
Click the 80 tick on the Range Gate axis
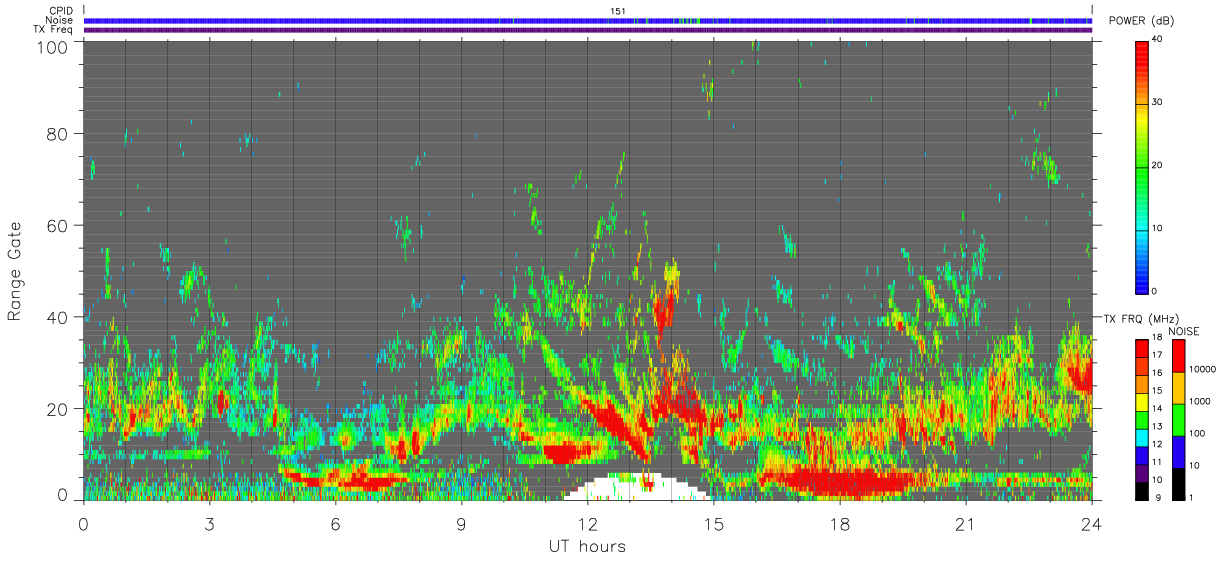(x=58, y=133)
